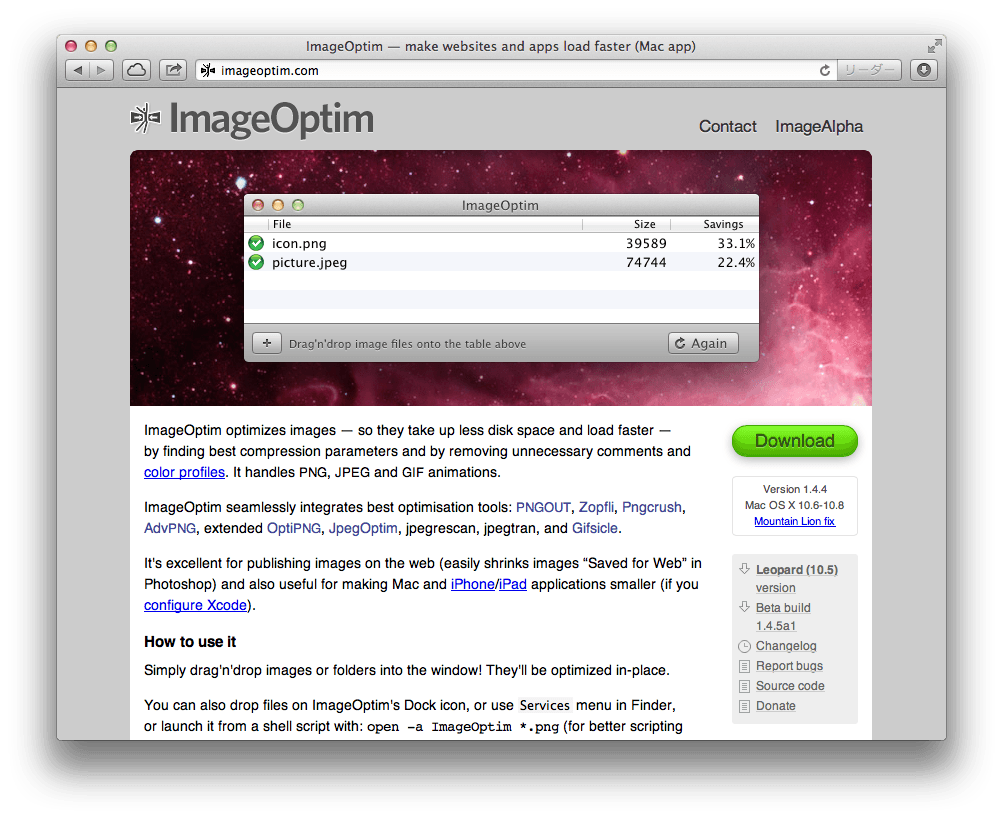Open the JpegOptim link
The height and width of the screenshot is (819, 1003).
coord(363,529)
